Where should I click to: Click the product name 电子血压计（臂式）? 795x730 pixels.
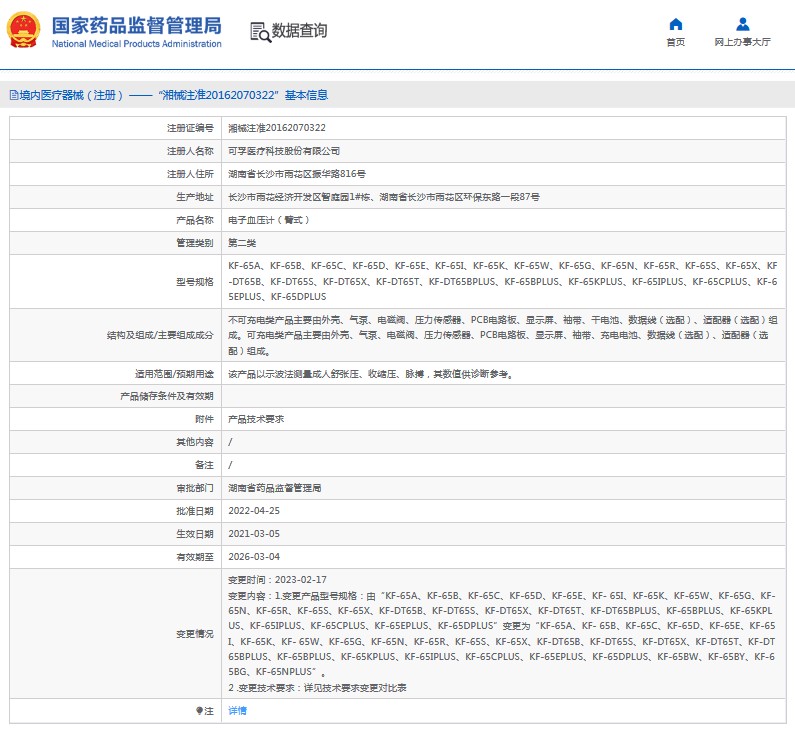268,220
